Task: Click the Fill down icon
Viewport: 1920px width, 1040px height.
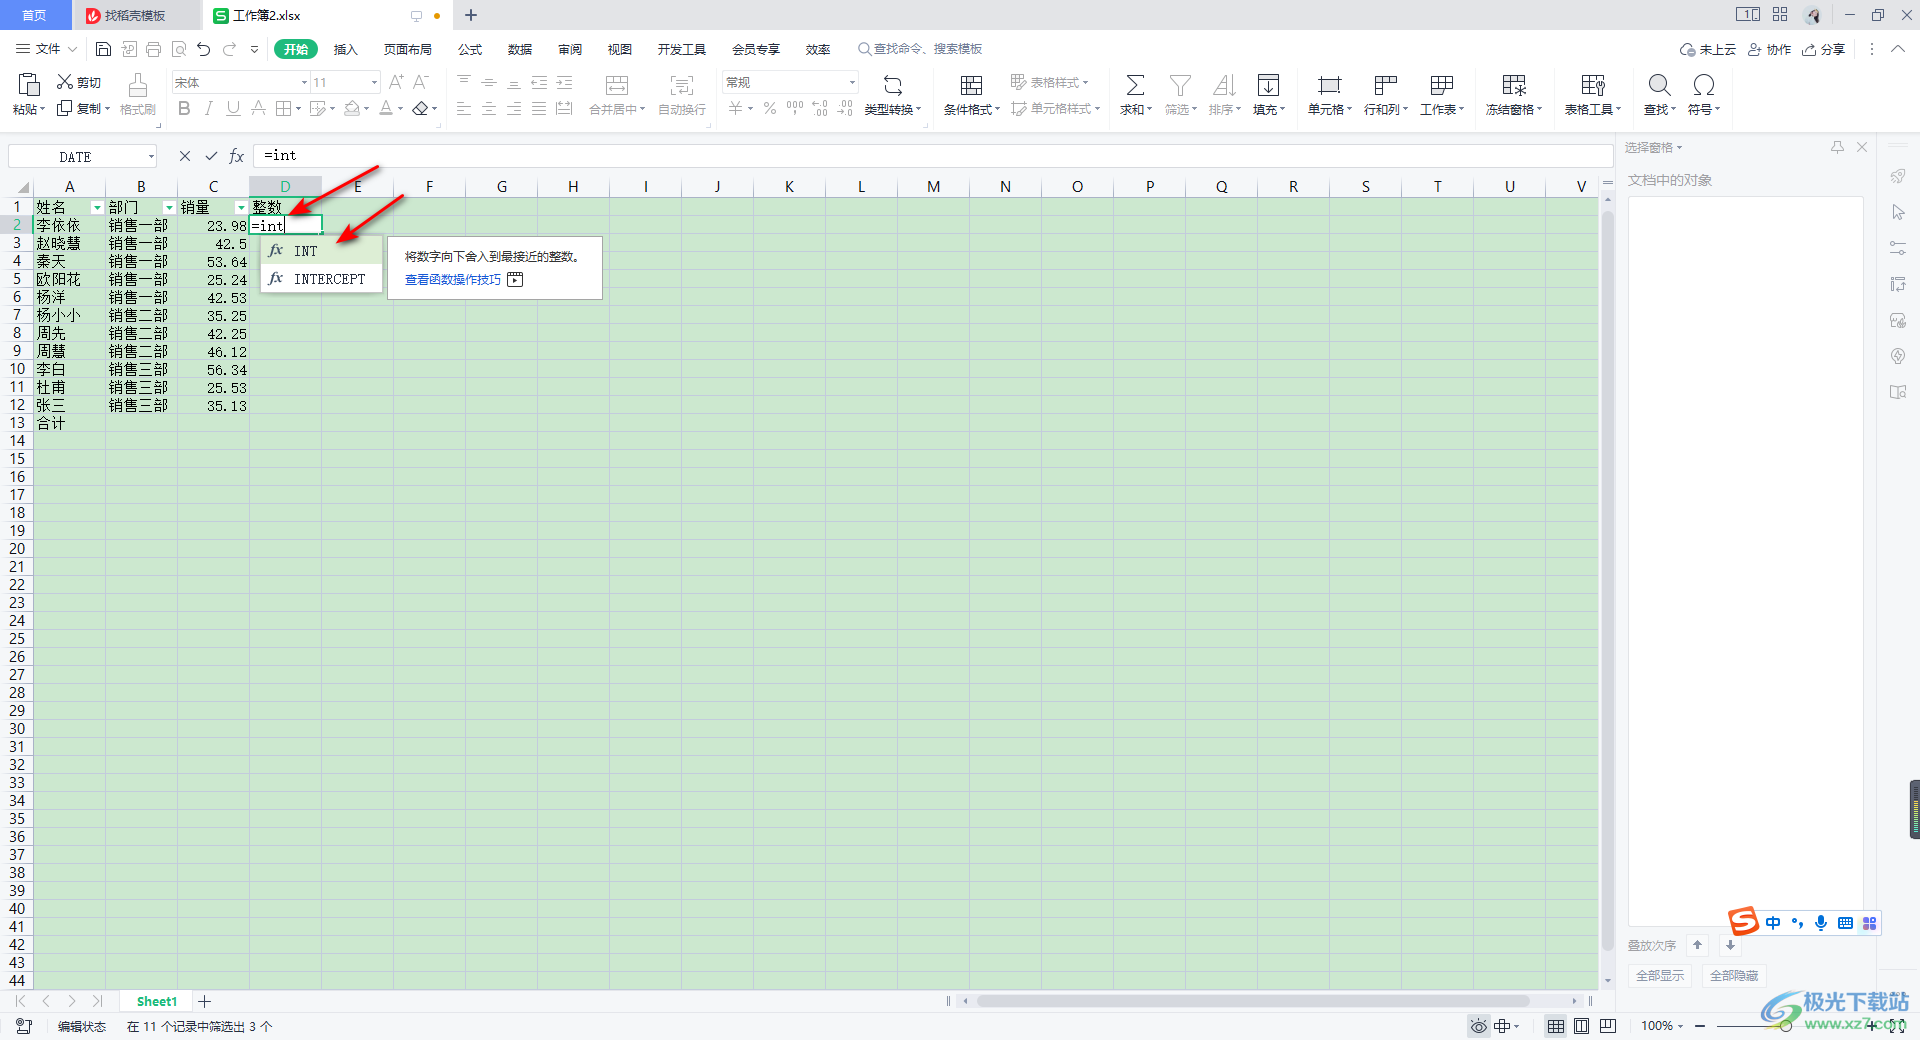Action: [1268, 85]
